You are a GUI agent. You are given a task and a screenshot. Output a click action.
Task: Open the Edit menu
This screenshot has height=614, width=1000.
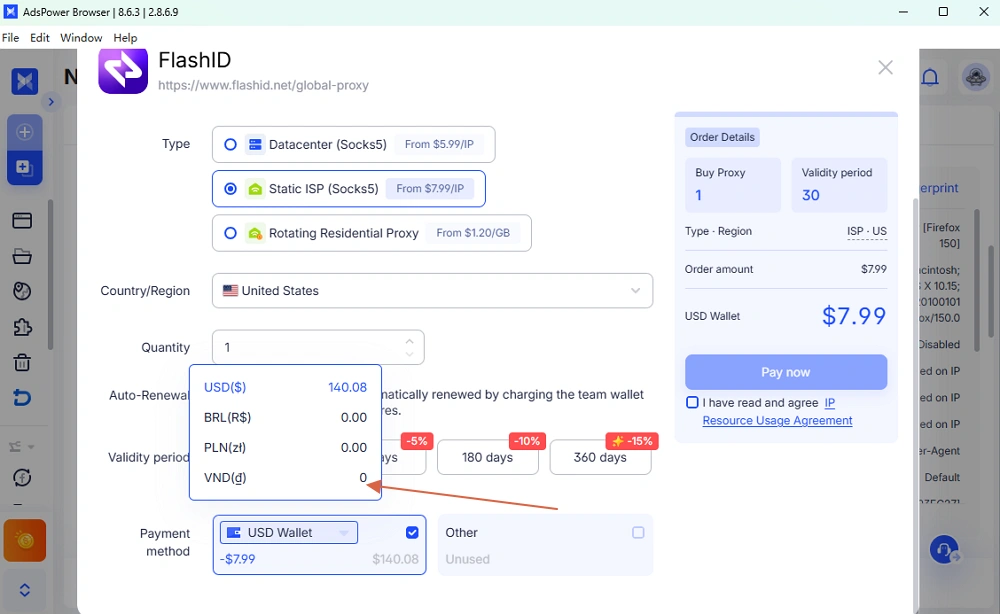[x=40, y=38]
